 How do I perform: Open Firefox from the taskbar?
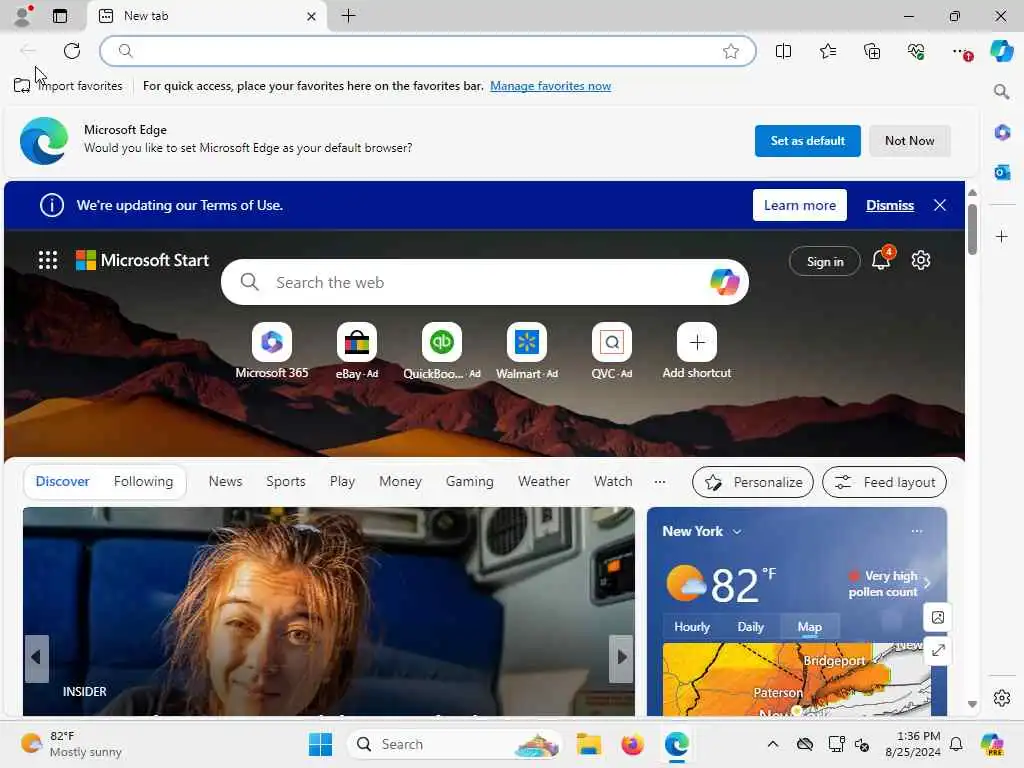coord(632,744)
